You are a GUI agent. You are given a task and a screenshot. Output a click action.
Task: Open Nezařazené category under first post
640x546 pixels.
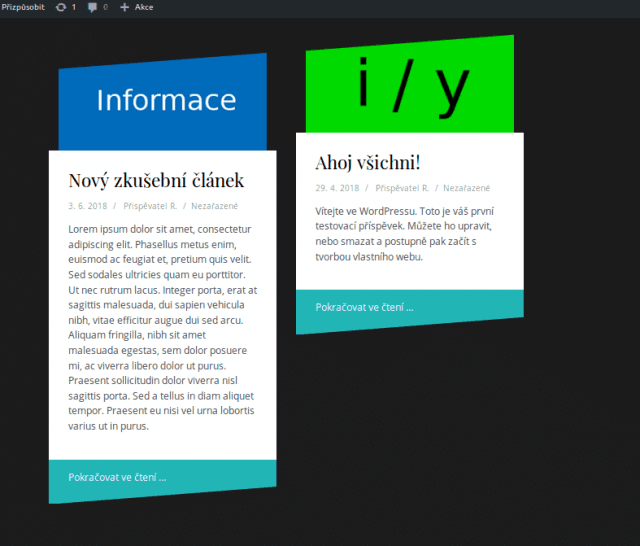pyautogui.click(x=215, y=206)
